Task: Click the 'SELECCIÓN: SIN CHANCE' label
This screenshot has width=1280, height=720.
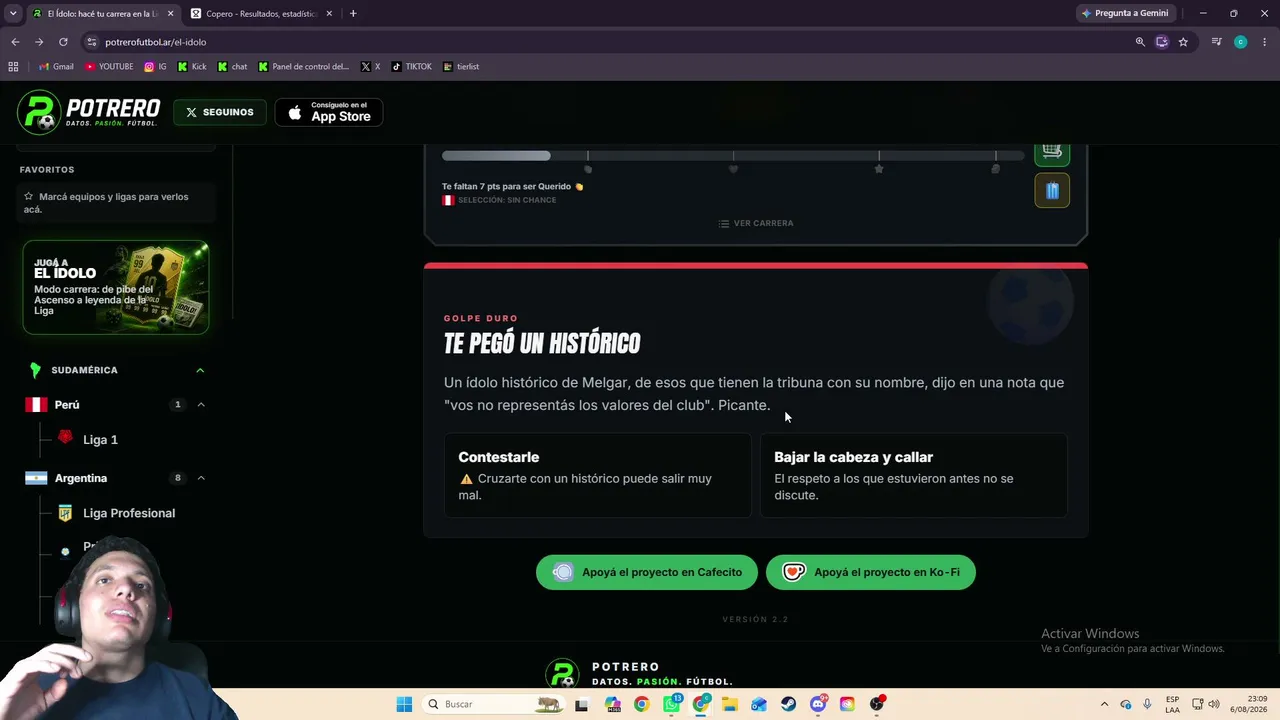Action: point(507,200)
